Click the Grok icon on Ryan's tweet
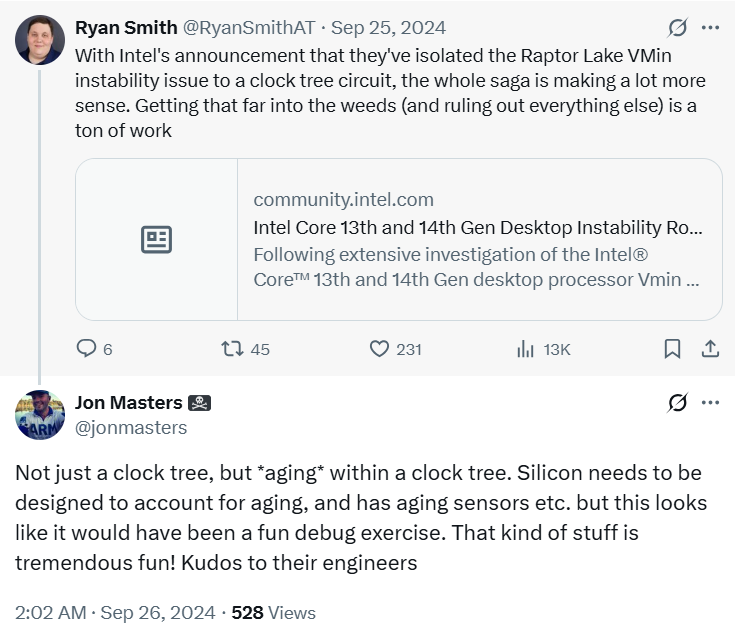The height and width of the screenshot is (630, 735). pos(677,27)
